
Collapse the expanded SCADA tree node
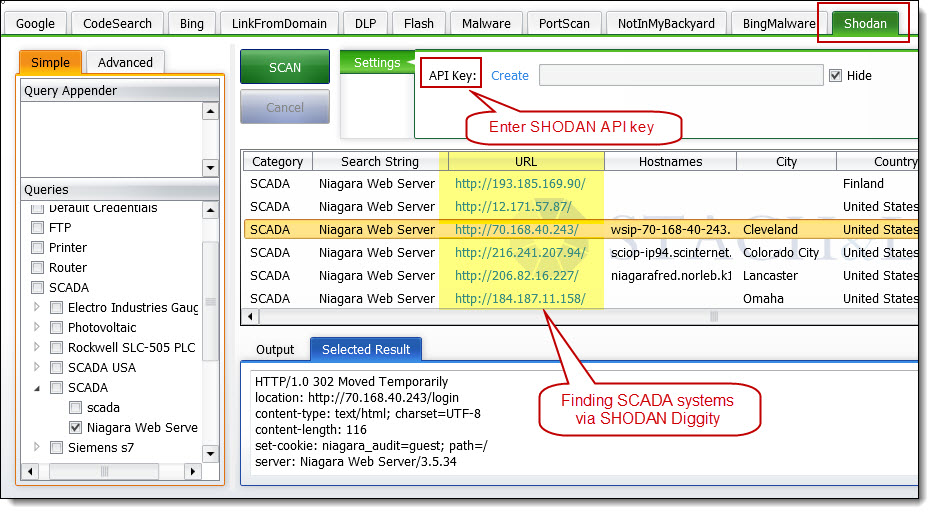point(37,388)
